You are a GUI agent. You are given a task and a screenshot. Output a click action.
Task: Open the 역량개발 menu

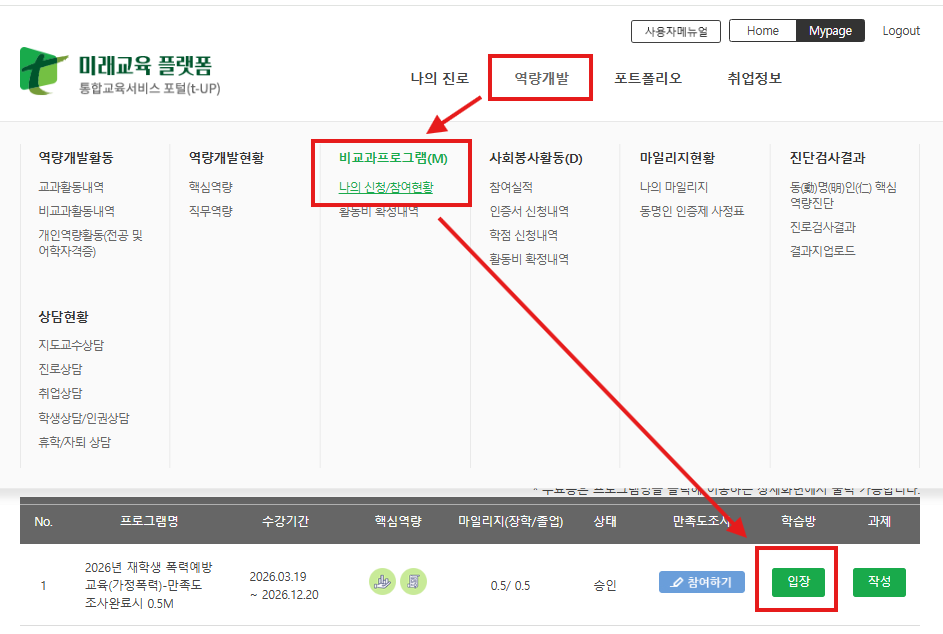click(541, 78)
